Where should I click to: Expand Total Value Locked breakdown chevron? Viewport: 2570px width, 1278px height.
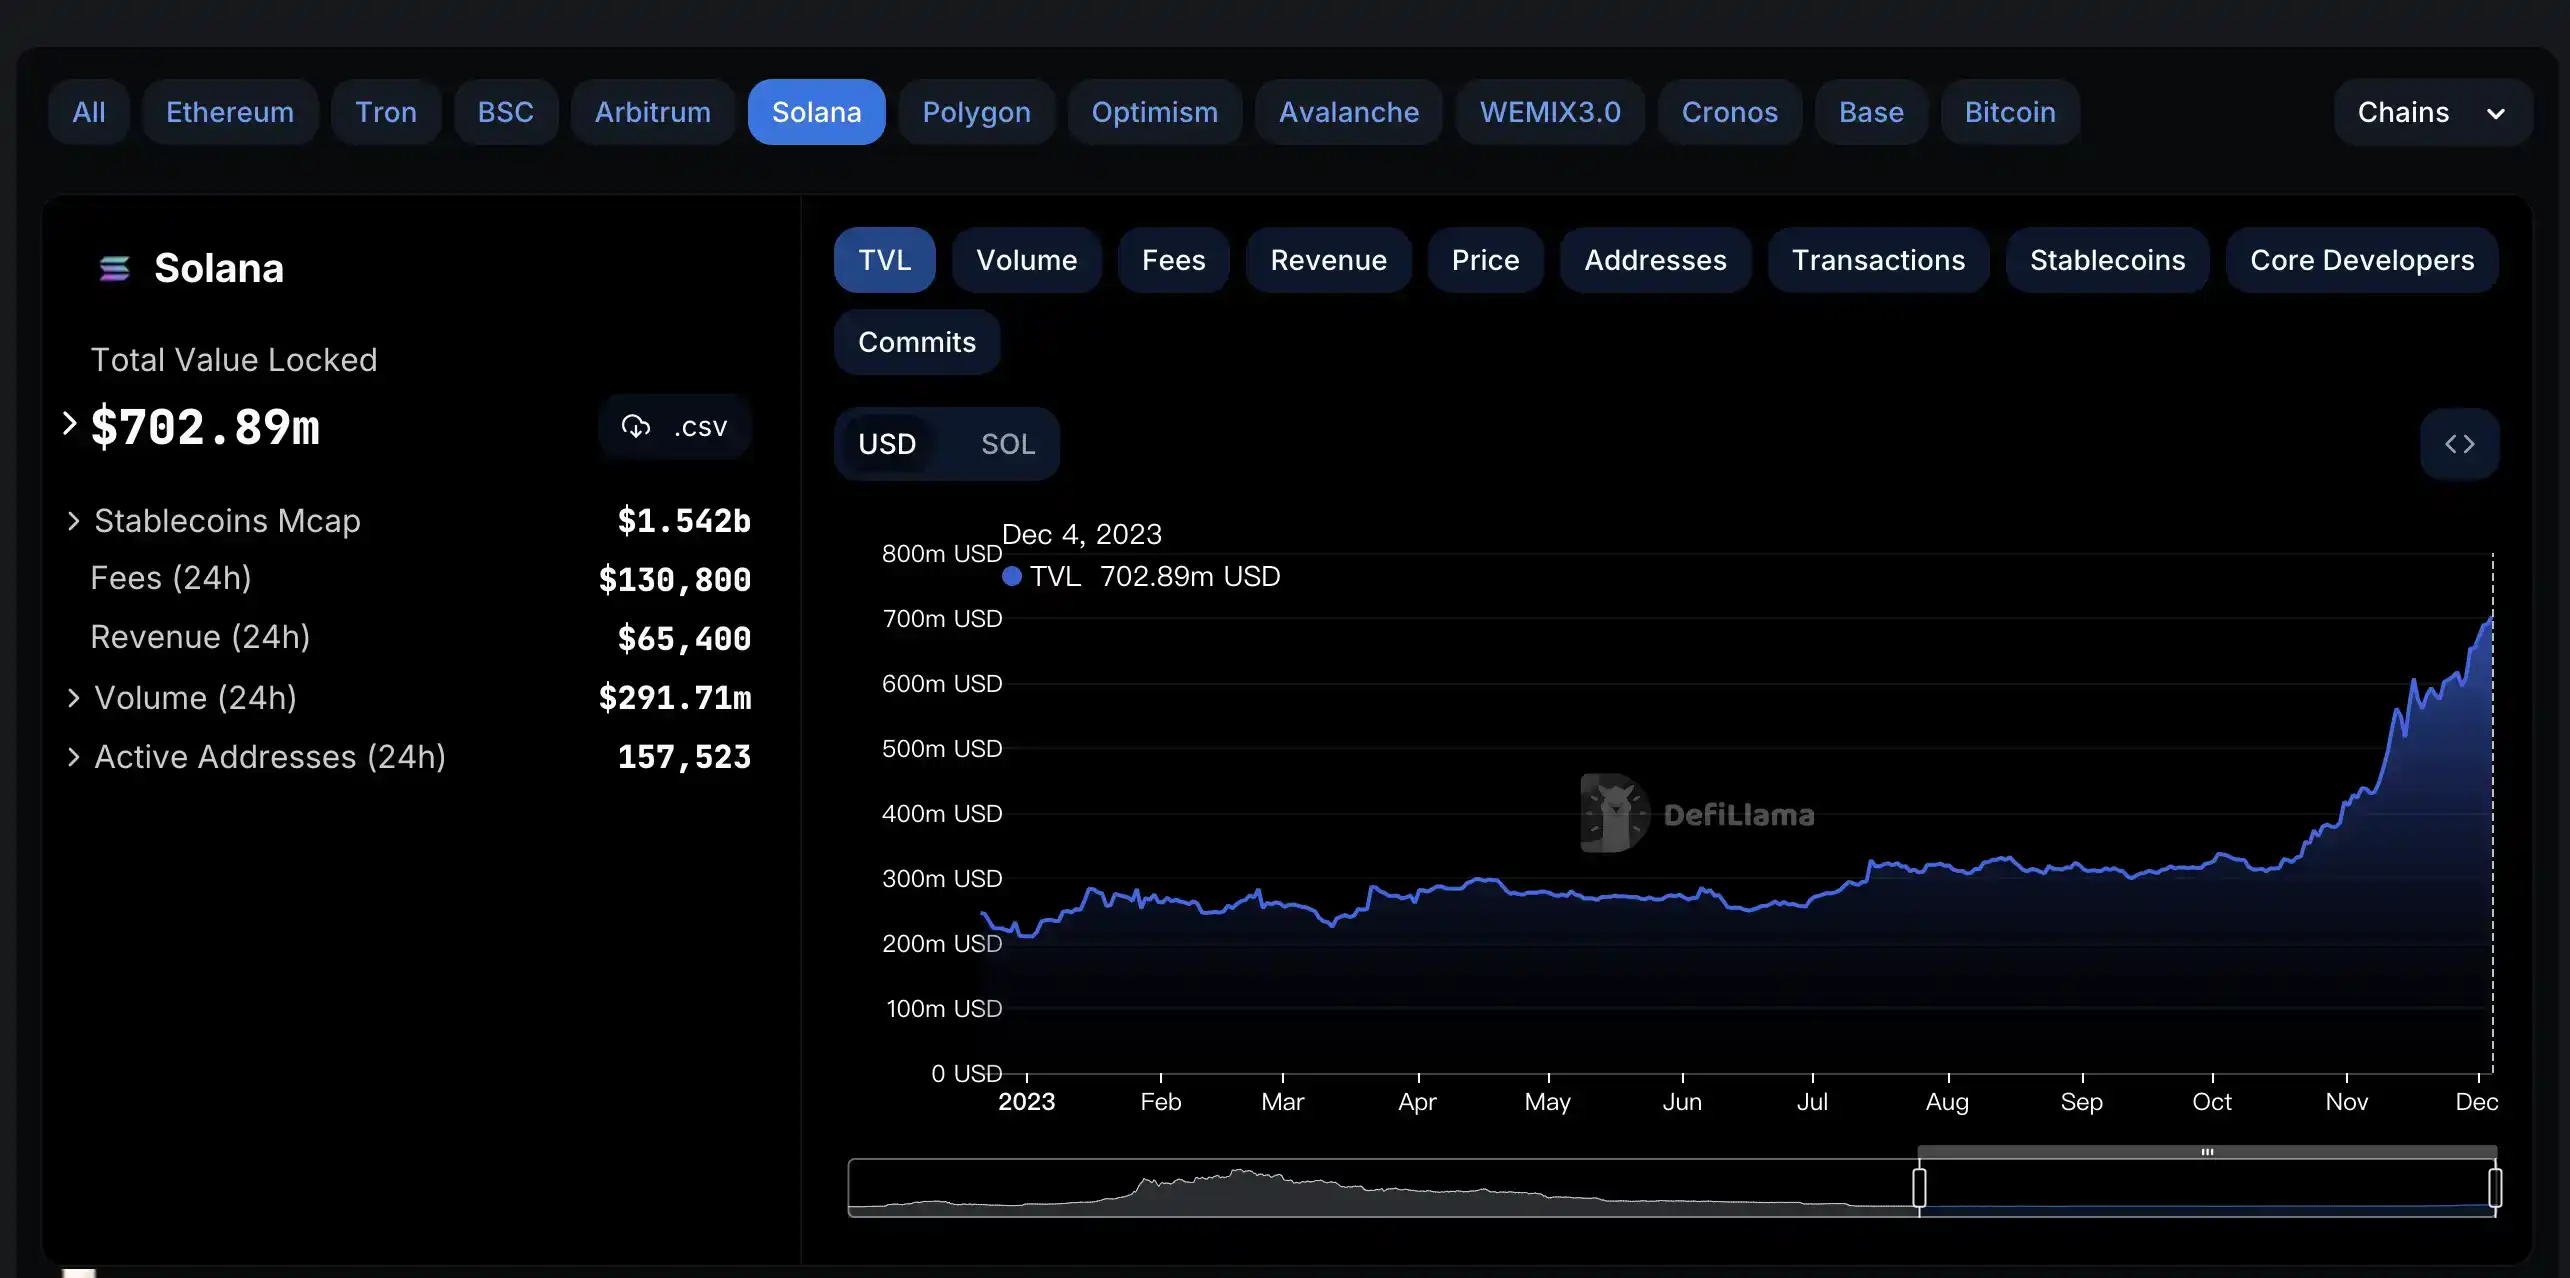point(69,424)
